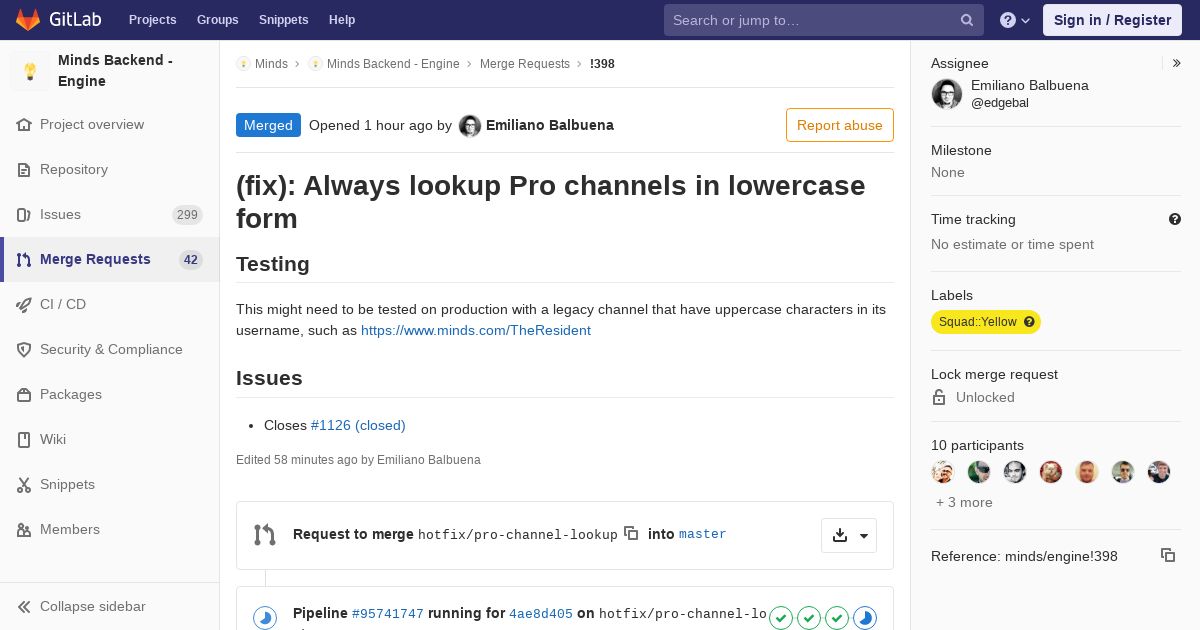Screen dimensions: 1200x630
Task: Collapse the right sidebar with the chevron toggle
Action: click(1177, 63)
